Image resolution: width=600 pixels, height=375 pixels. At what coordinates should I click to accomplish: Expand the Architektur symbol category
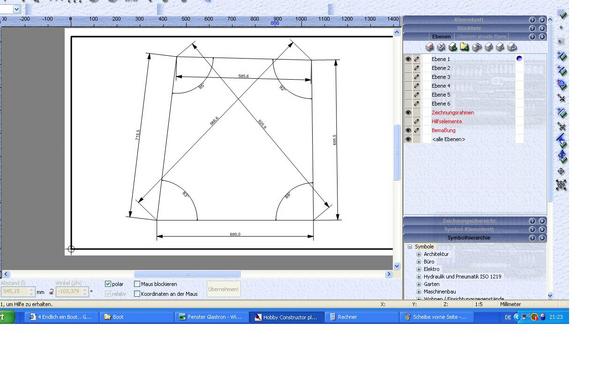tap(419, 254)
